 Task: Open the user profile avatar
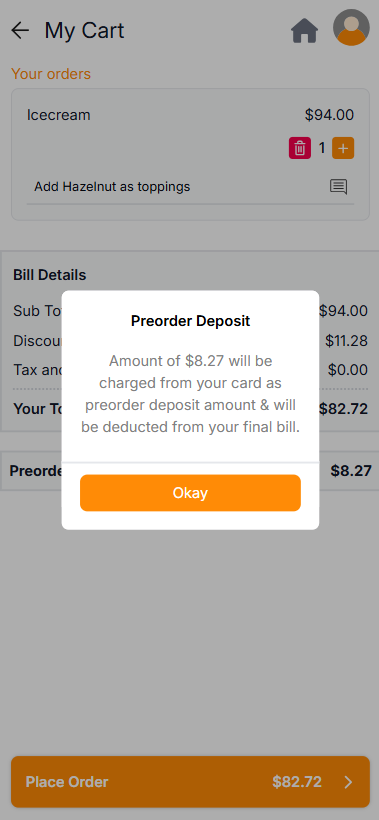[x=351, y=28]
